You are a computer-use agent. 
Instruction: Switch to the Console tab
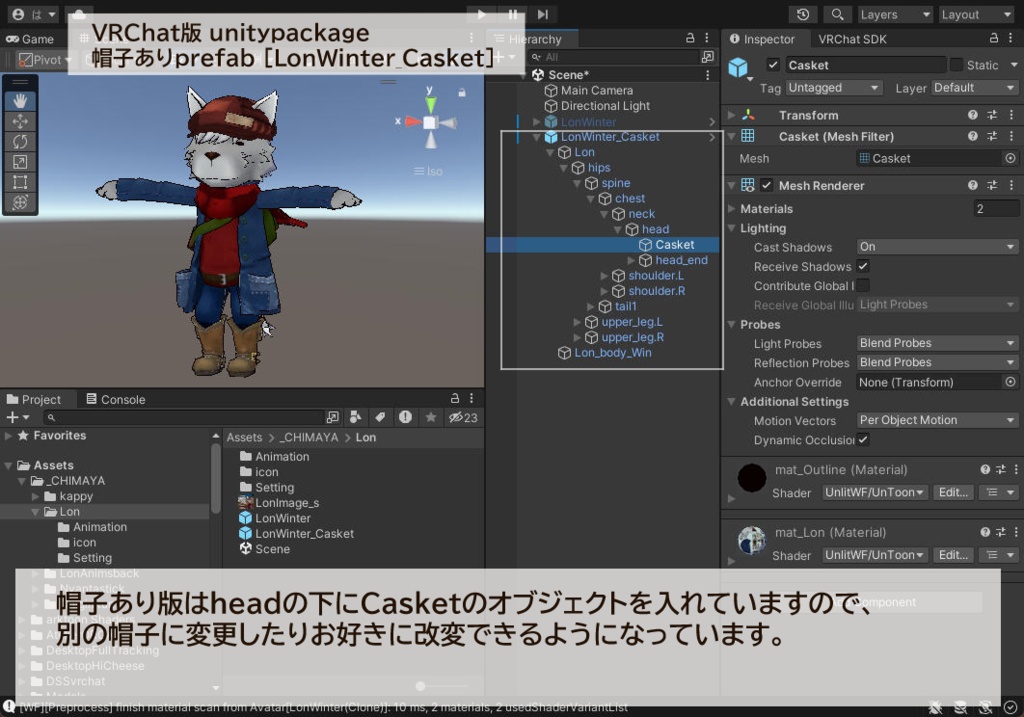[x=116, y=399]
